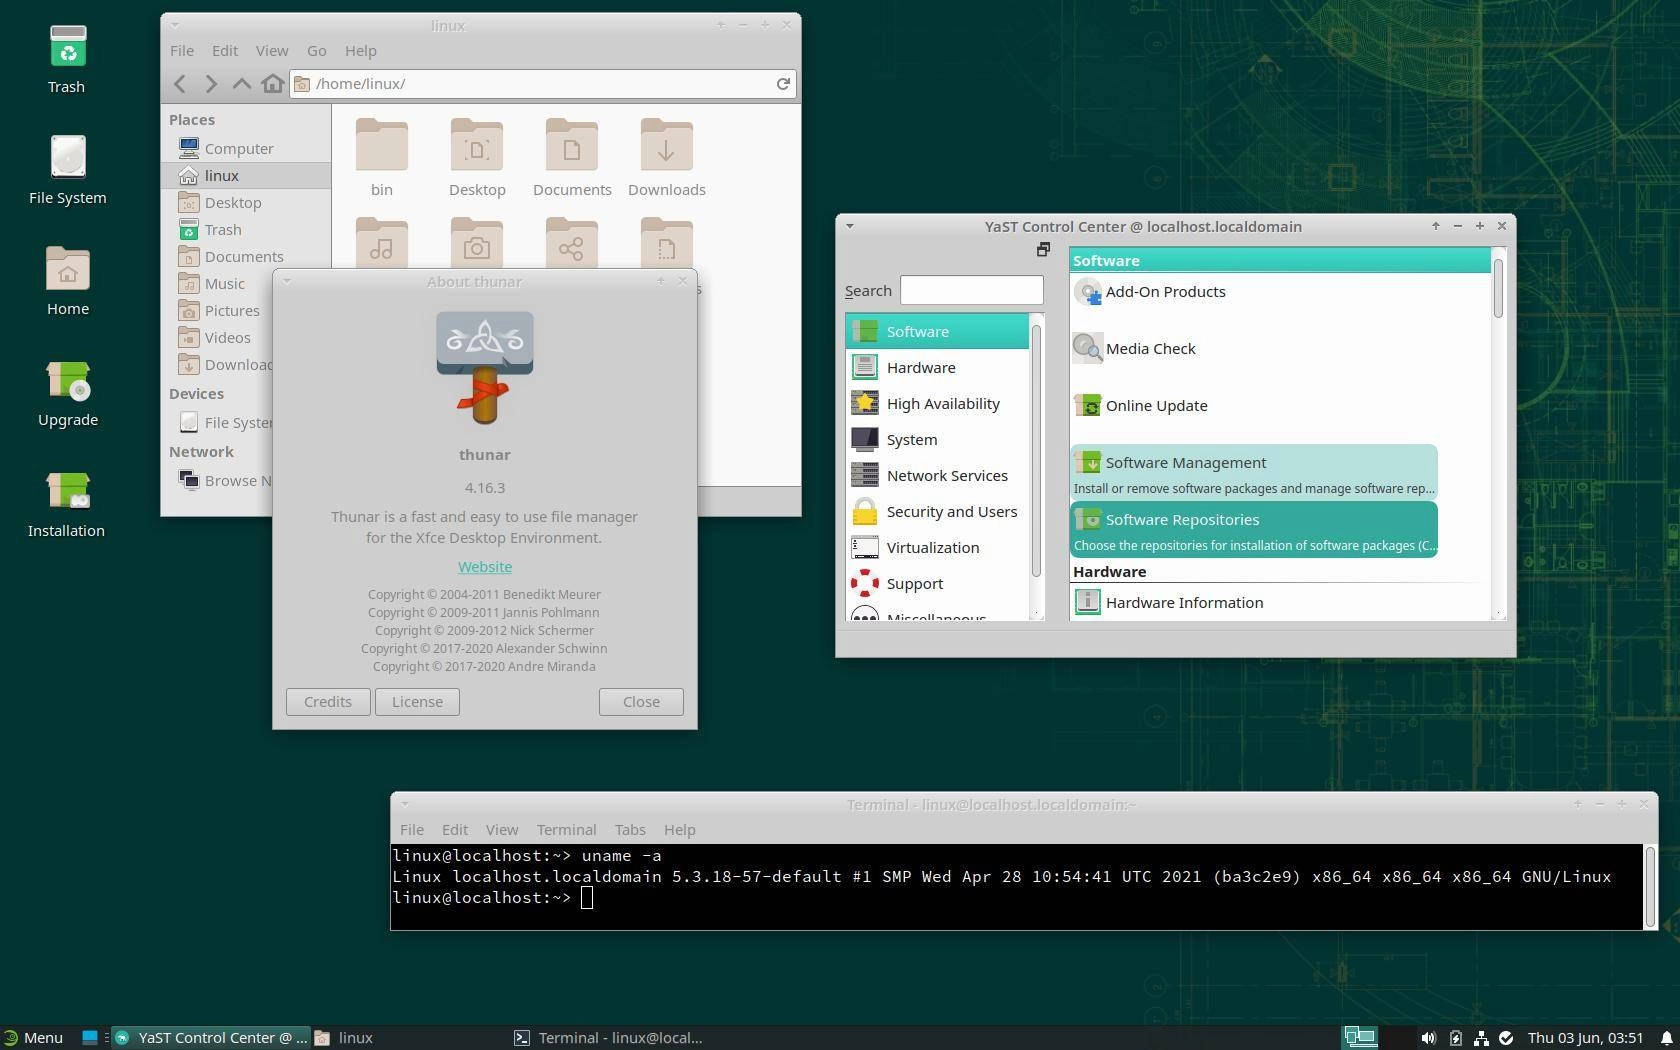Viewport: 1680px width, 1050px height.
Task: Open Software Repositories module in YaST
Action: [x=1254, y=530]
